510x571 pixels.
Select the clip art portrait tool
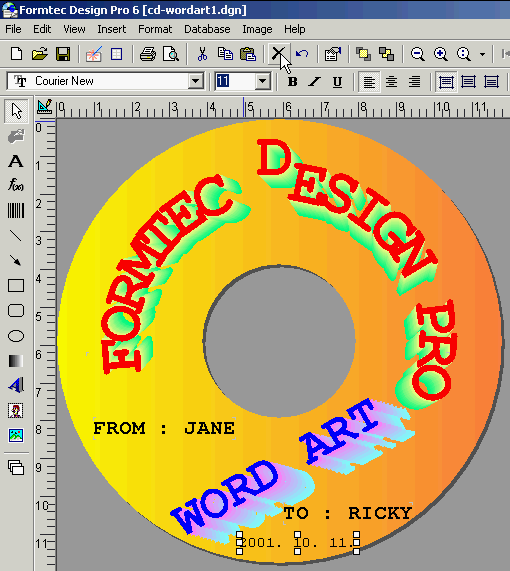coord(16,410)
